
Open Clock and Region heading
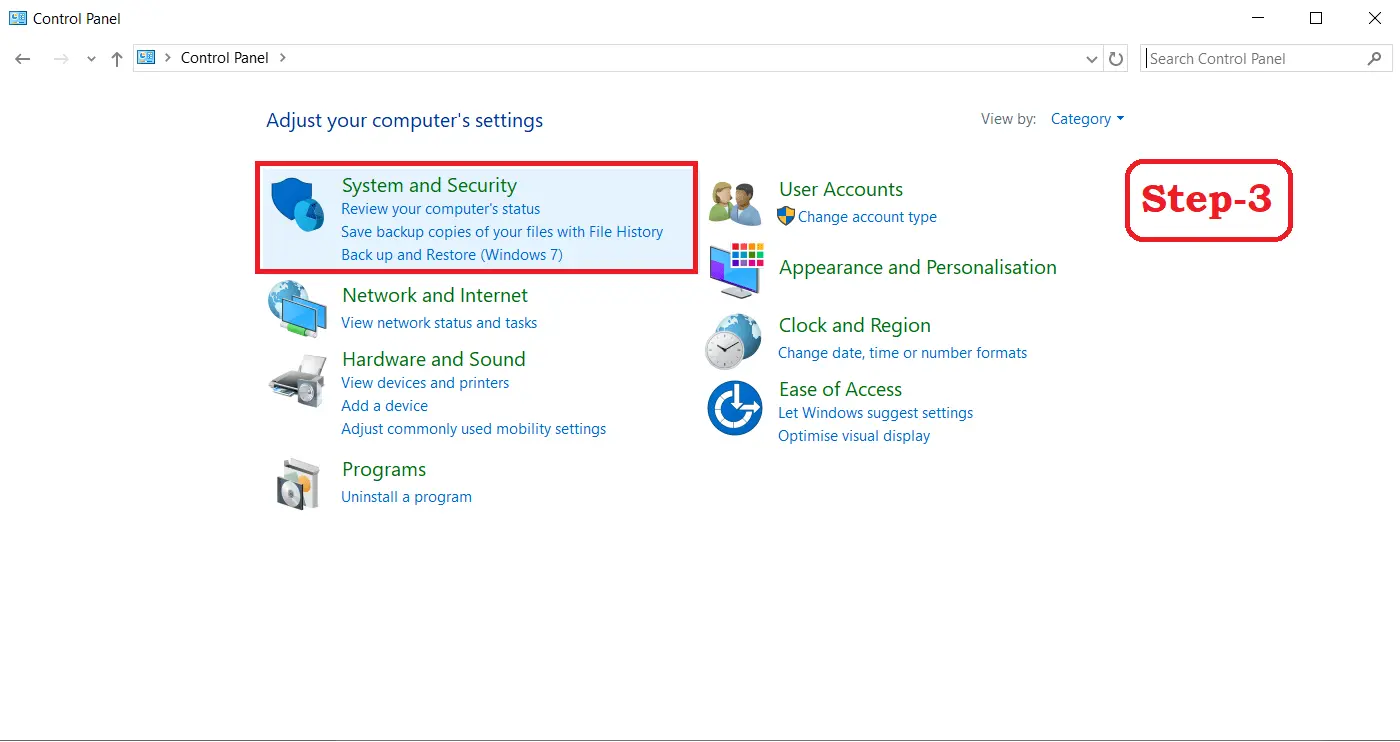tap(855, 325)
